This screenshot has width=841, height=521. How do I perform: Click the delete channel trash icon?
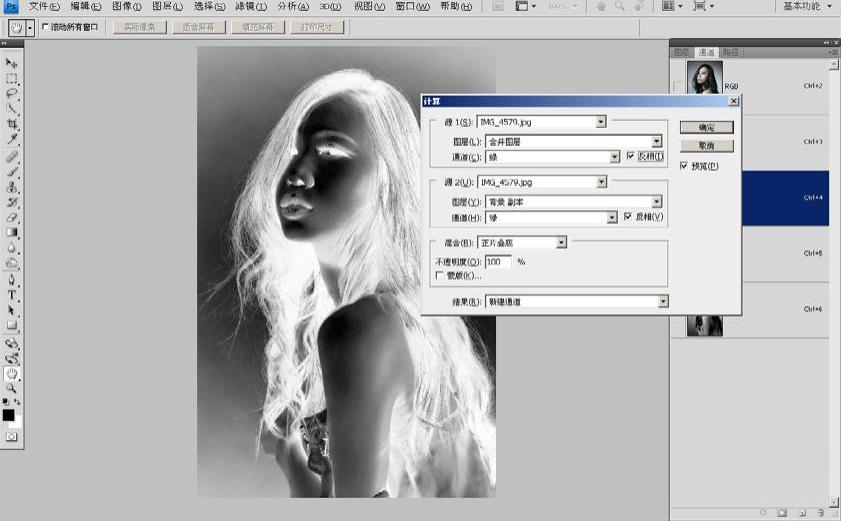coord(821,513)
